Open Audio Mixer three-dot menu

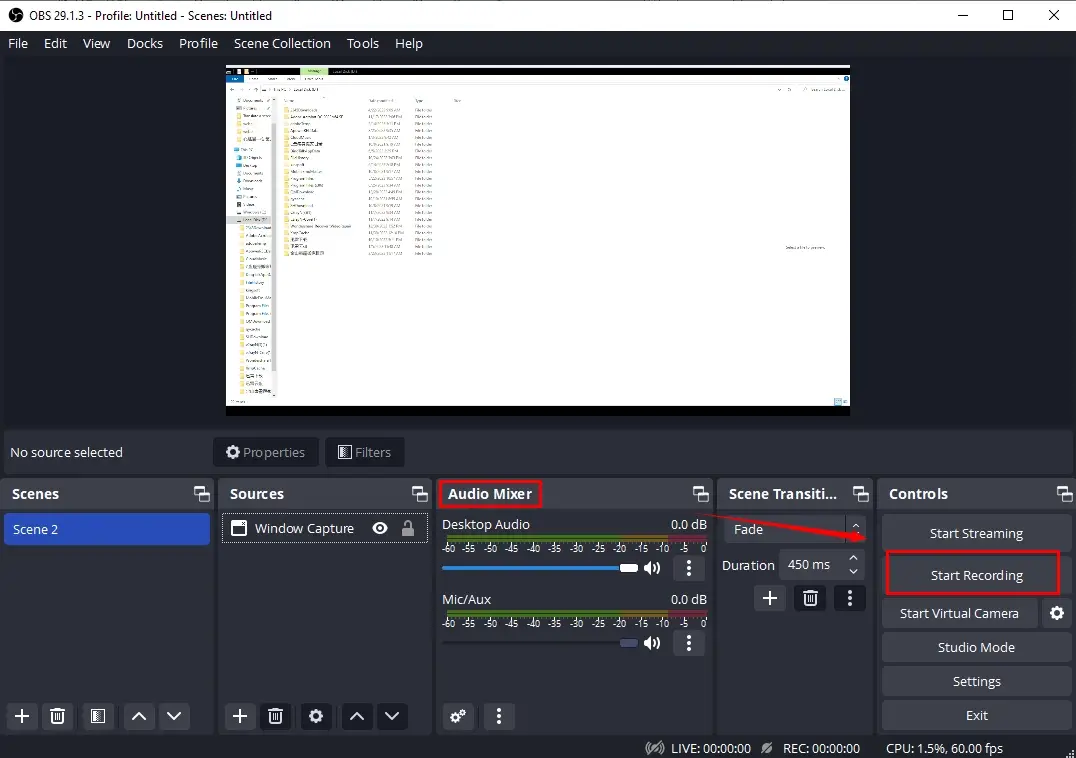click(498, 716)
